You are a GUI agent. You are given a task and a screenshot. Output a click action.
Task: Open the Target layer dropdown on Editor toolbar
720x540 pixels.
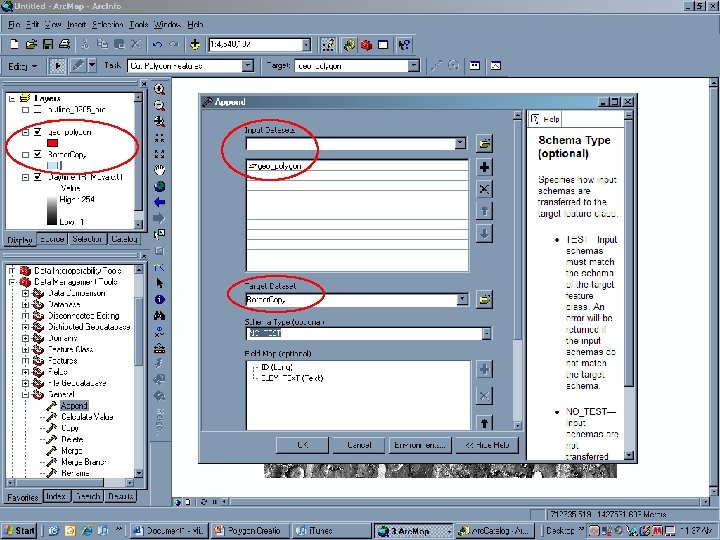coord(414,66)
